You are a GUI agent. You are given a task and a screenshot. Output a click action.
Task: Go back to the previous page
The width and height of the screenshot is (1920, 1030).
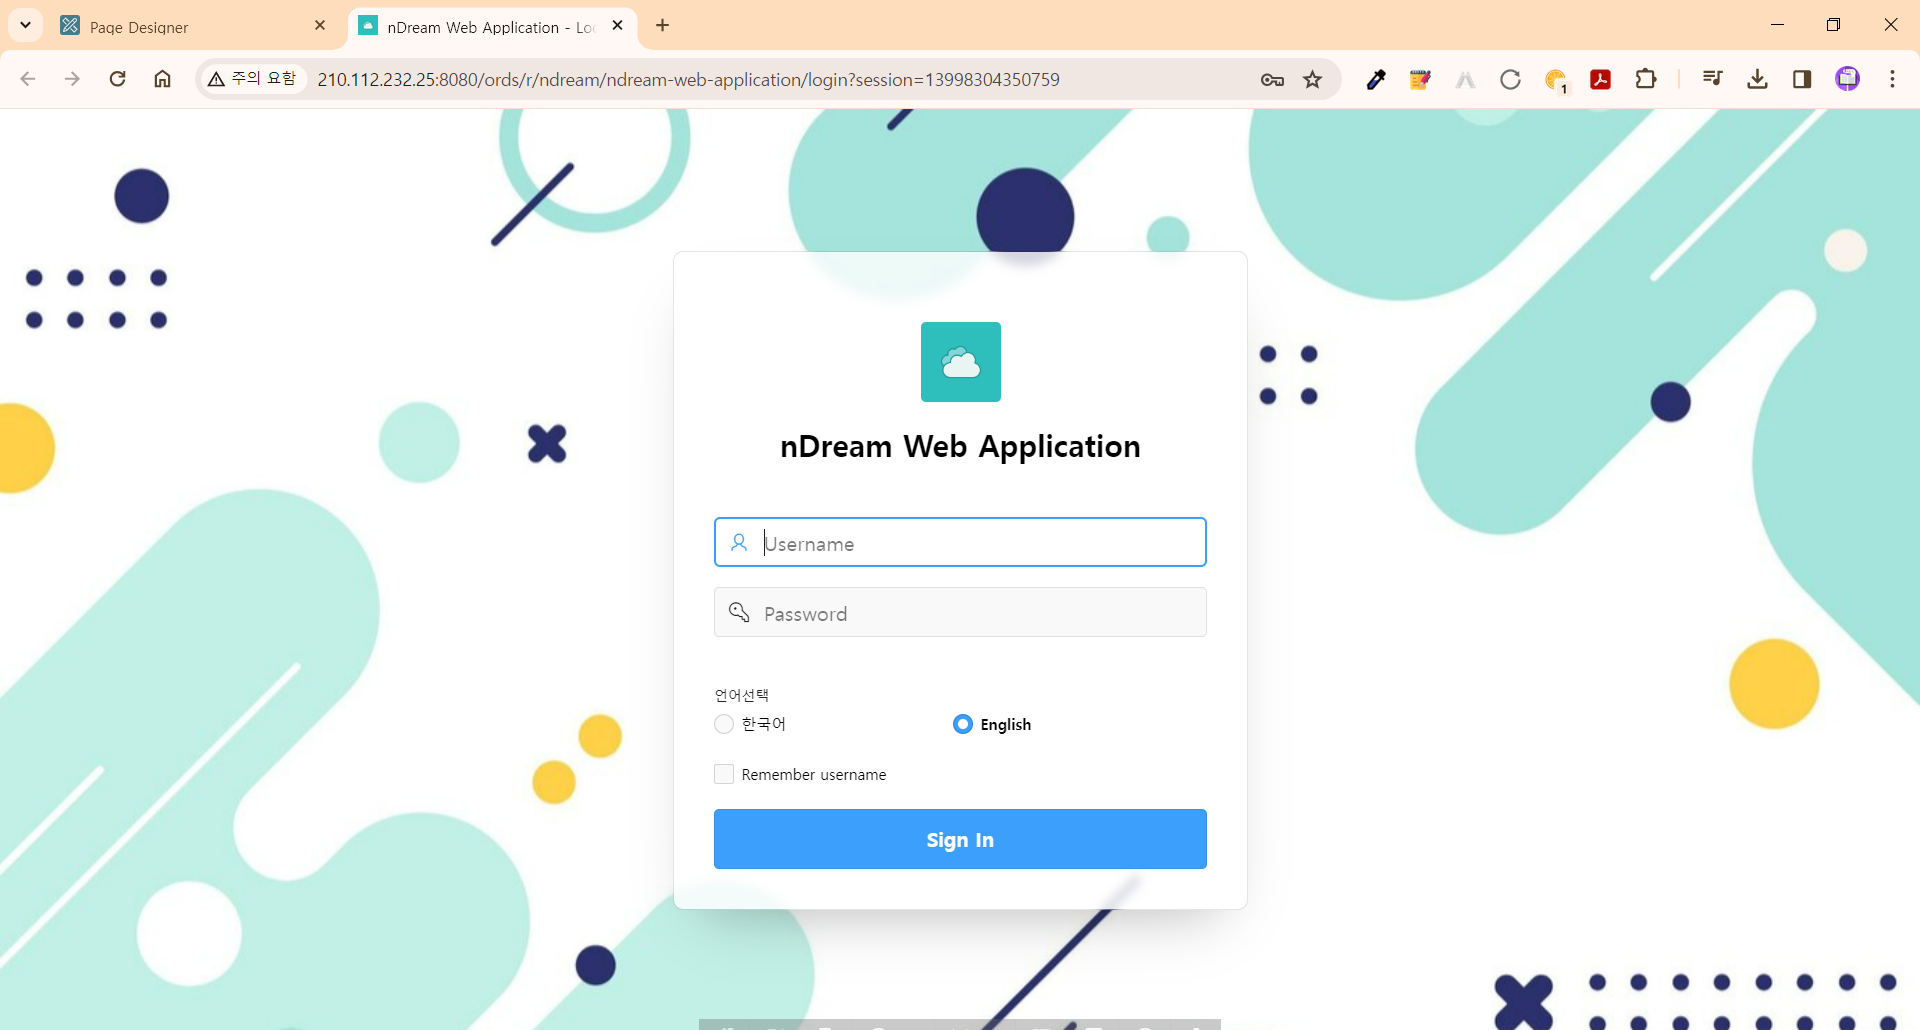[28, 79]
